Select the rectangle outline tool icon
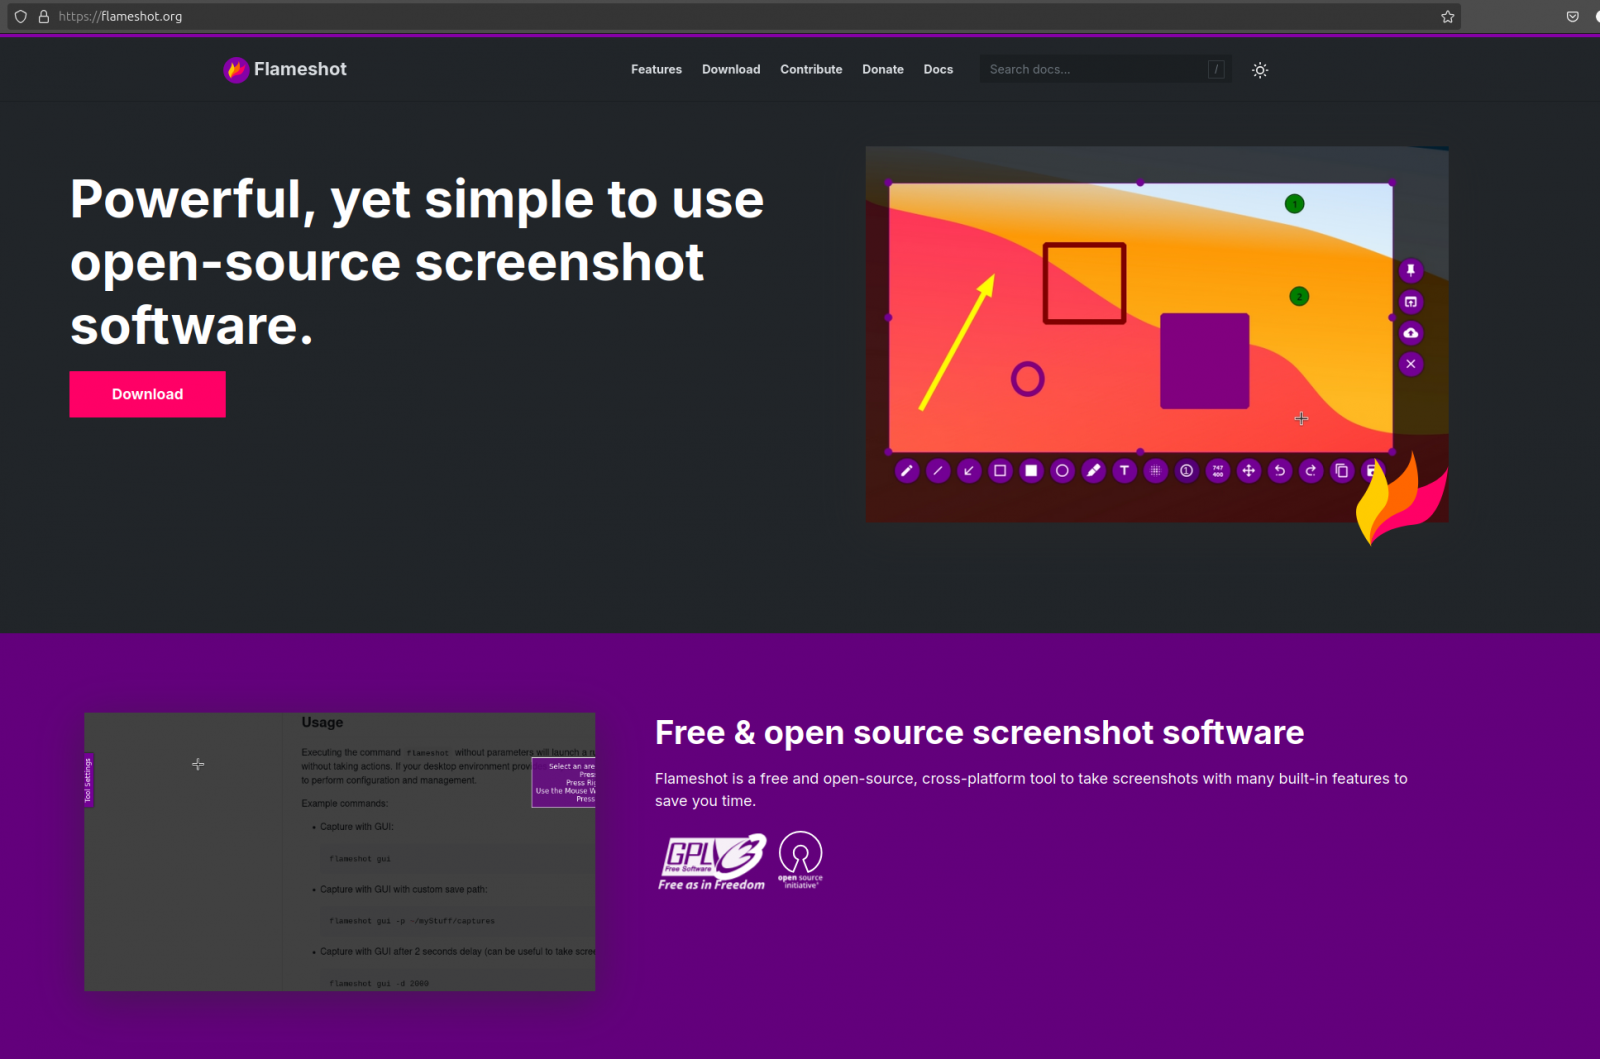This screenshot has height=1059, width=1600. [1000, 471]
